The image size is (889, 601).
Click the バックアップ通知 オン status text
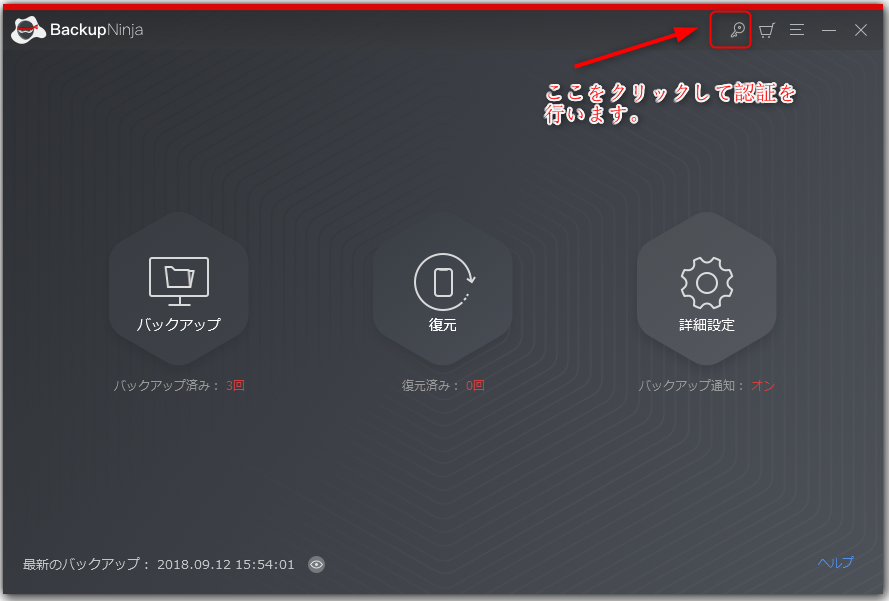tap(706, 386)
